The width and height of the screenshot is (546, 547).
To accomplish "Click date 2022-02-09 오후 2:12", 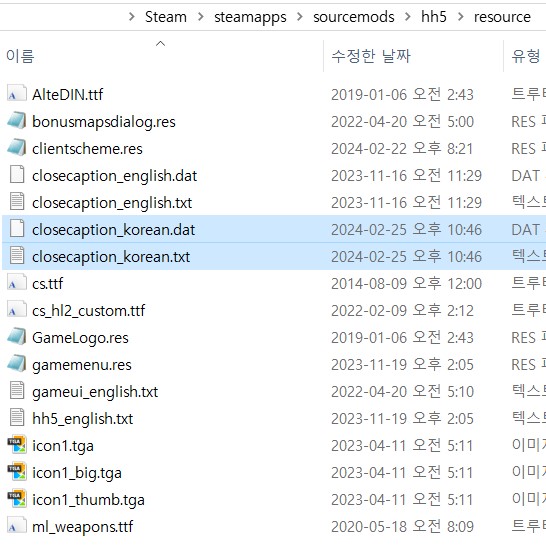I will (402, 311).
